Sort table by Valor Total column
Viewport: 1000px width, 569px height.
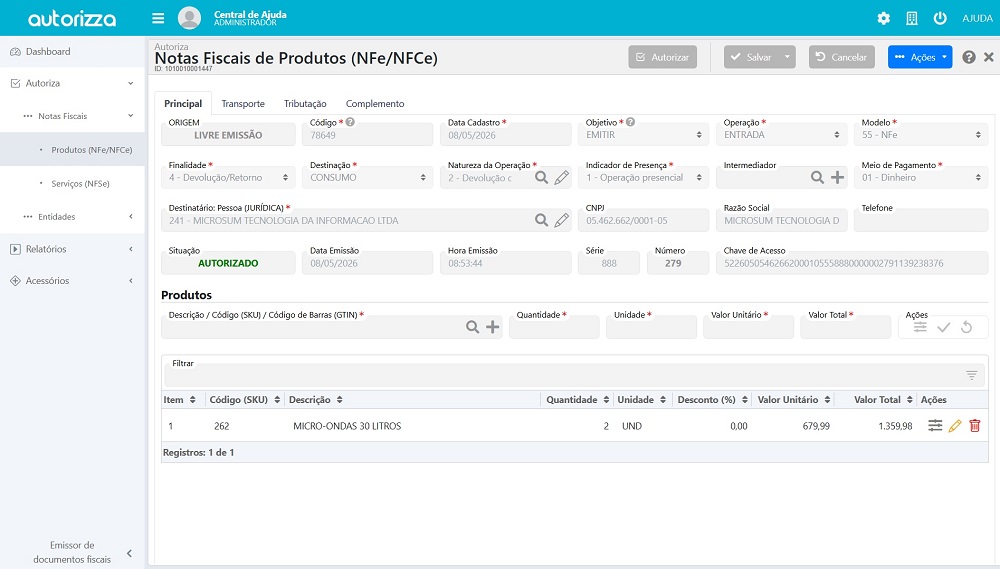coord(883,399)
